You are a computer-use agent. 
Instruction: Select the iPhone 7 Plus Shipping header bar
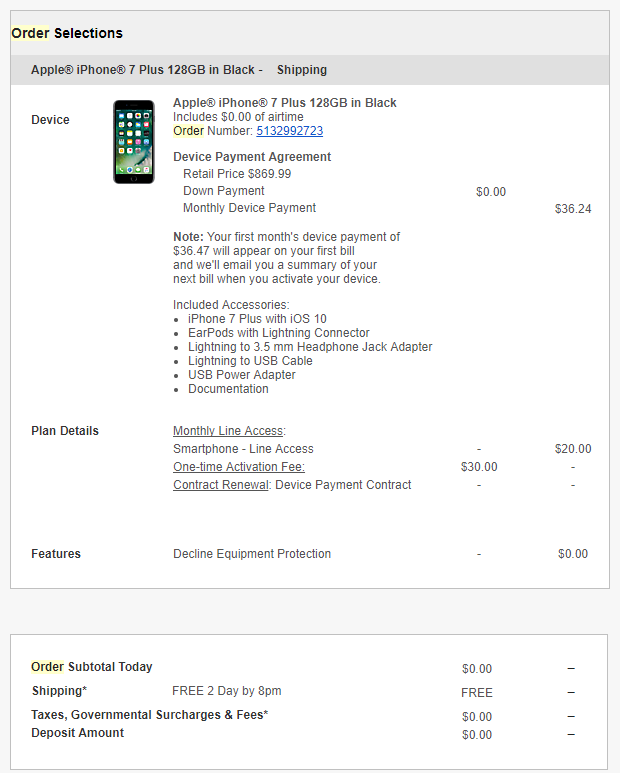click(310, 70)
